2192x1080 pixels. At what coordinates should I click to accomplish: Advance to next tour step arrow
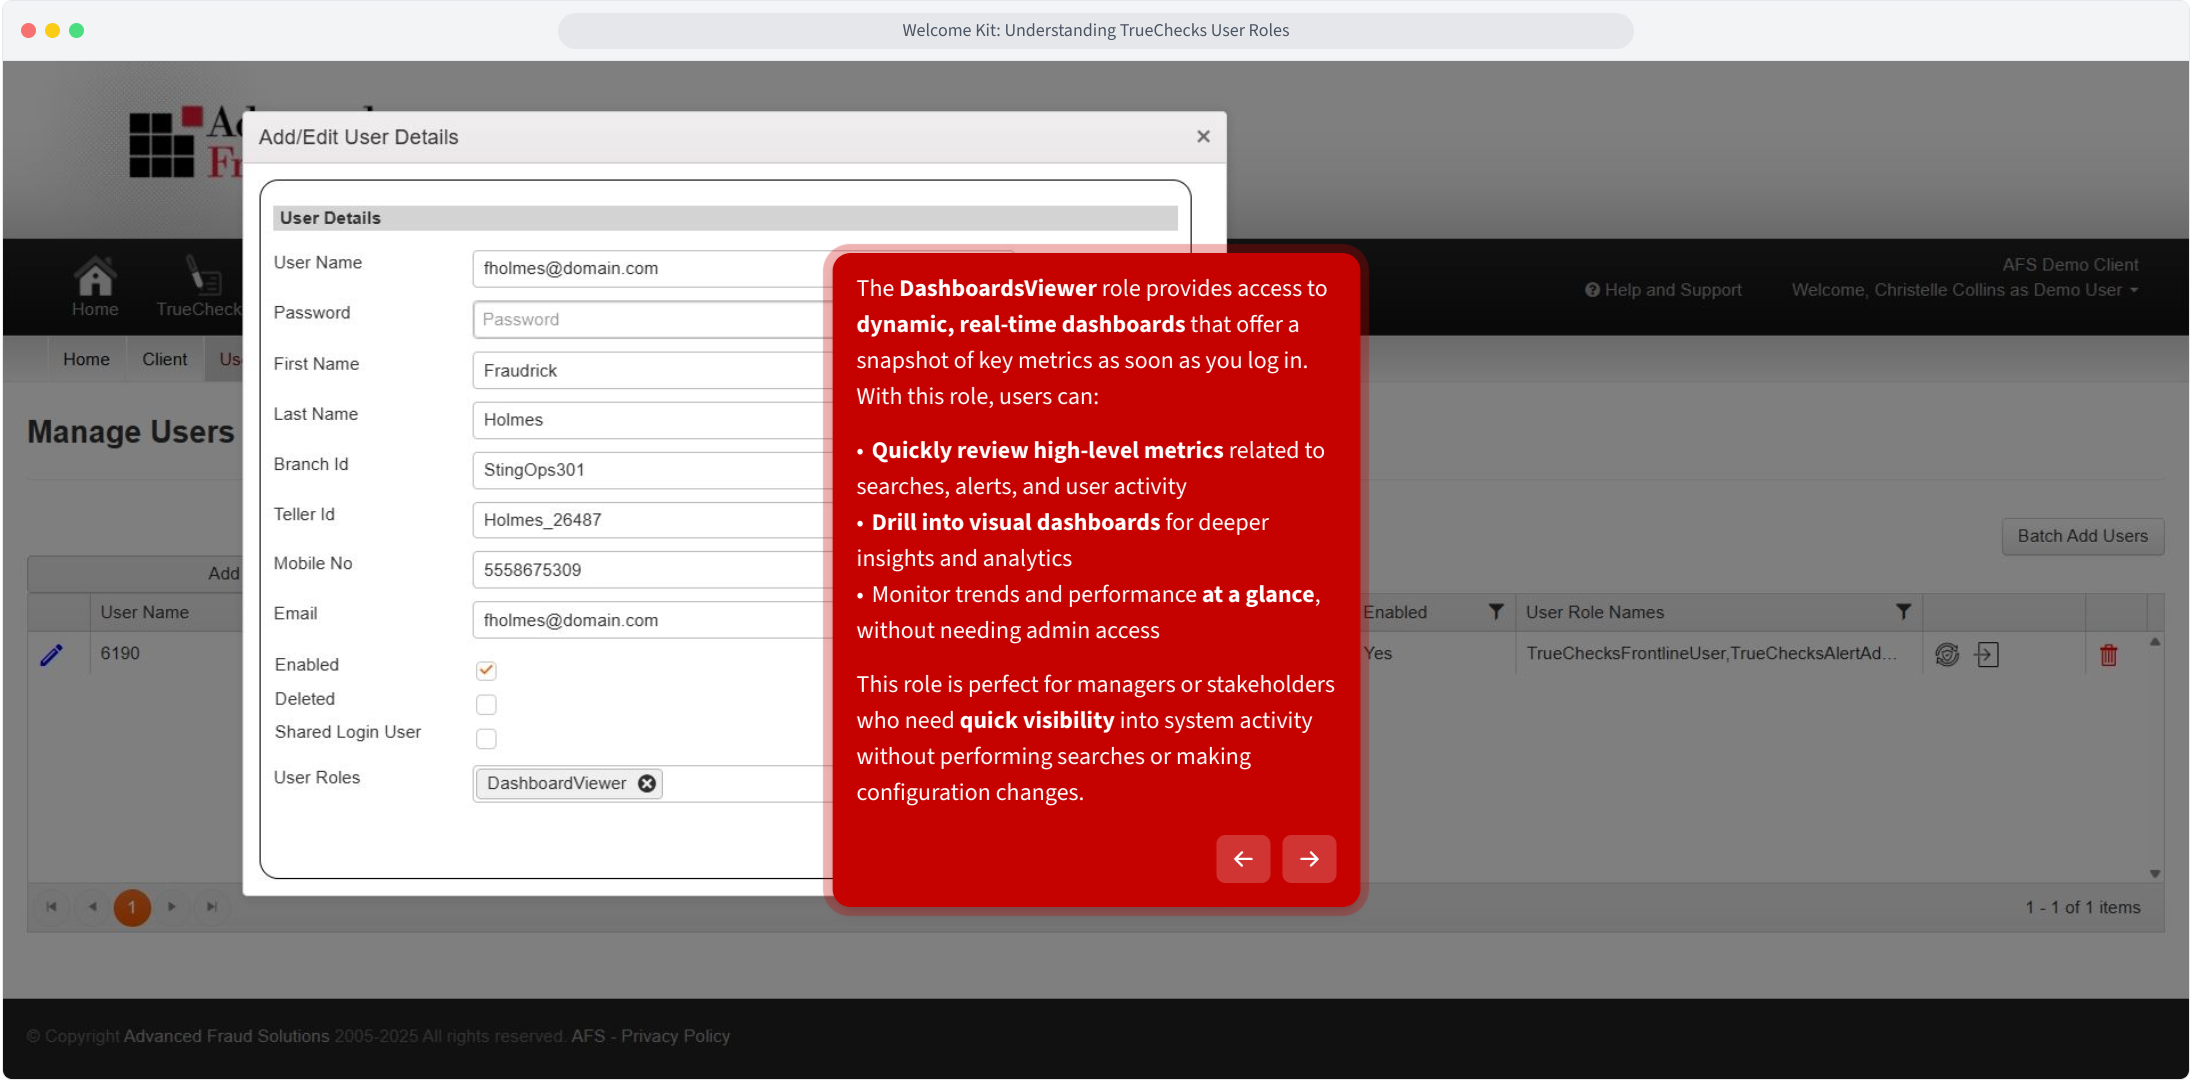click(1309, 859)
